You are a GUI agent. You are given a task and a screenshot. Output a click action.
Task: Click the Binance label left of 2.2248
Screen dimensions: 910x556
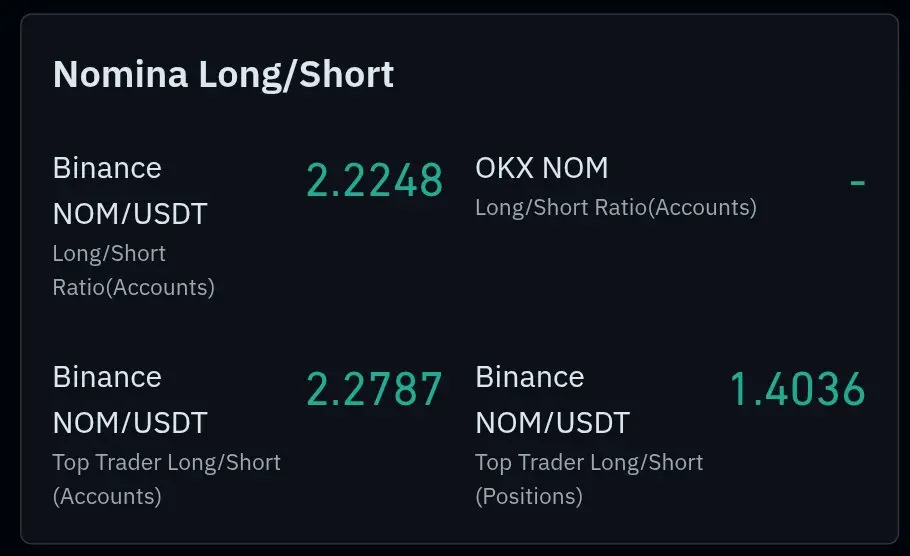(107, 168)
